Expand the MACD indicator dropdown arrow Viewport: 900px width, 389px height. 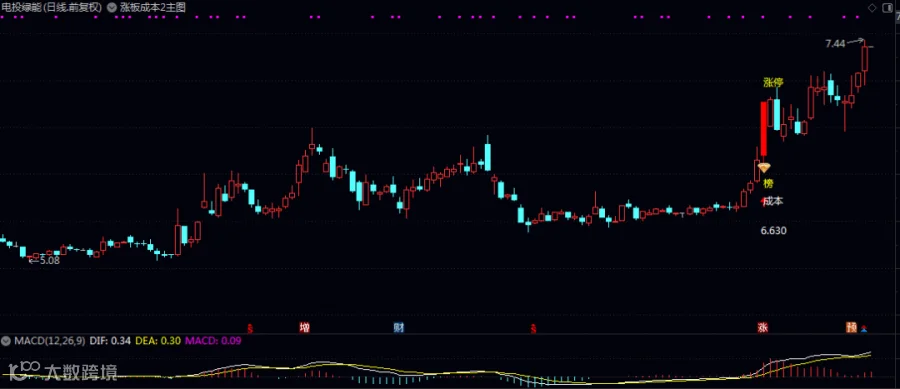tap(6, 341)
